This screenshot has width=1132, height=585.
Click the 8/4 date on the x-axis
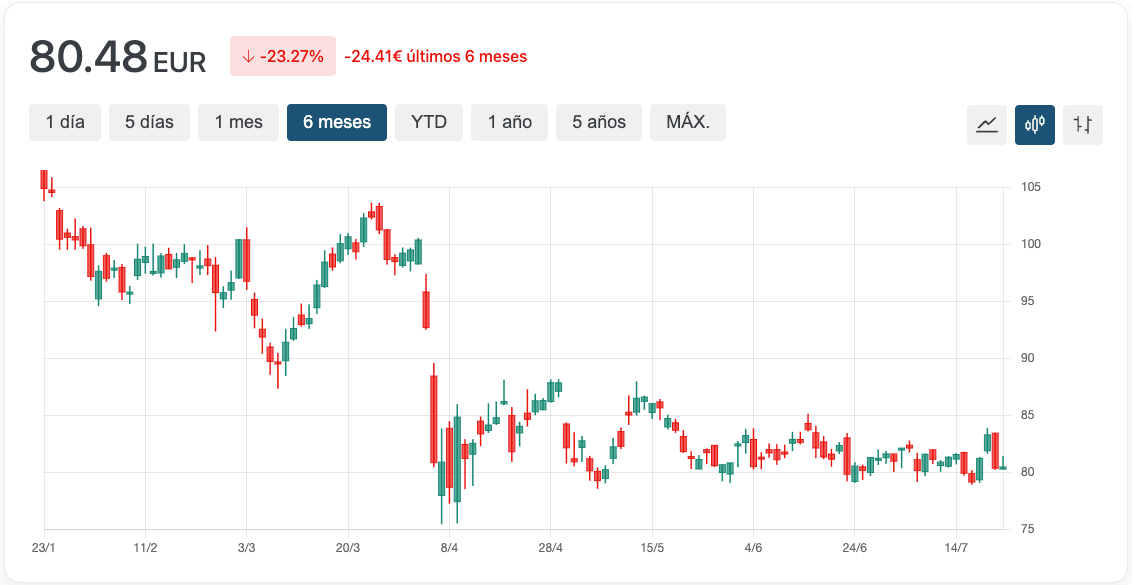(x=449, y=548)
